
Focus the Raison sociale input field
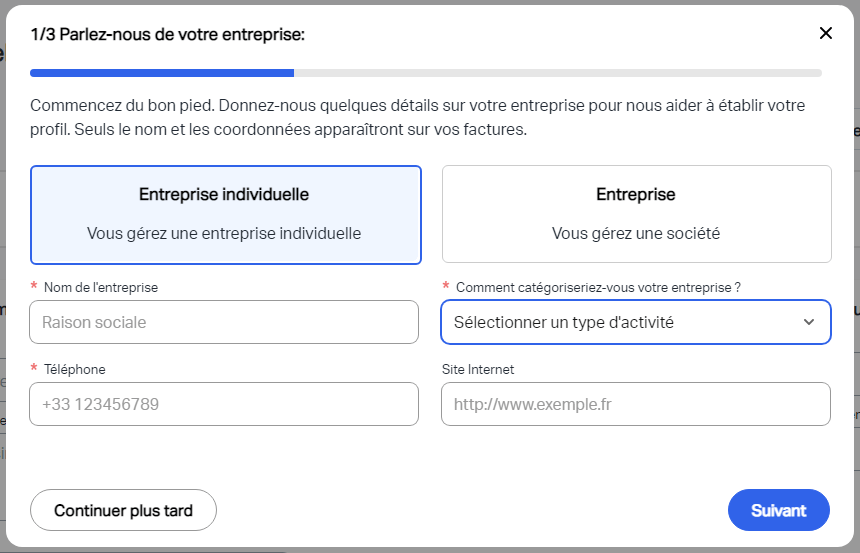click(224, 322)
